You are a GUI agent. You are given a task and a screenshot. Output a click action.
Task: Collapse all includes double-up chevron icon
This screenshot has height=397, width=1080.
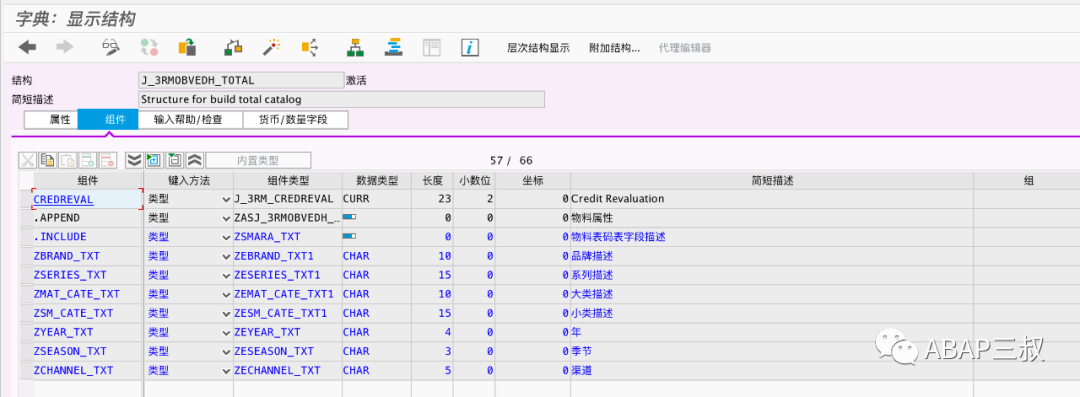coord(194,160)
